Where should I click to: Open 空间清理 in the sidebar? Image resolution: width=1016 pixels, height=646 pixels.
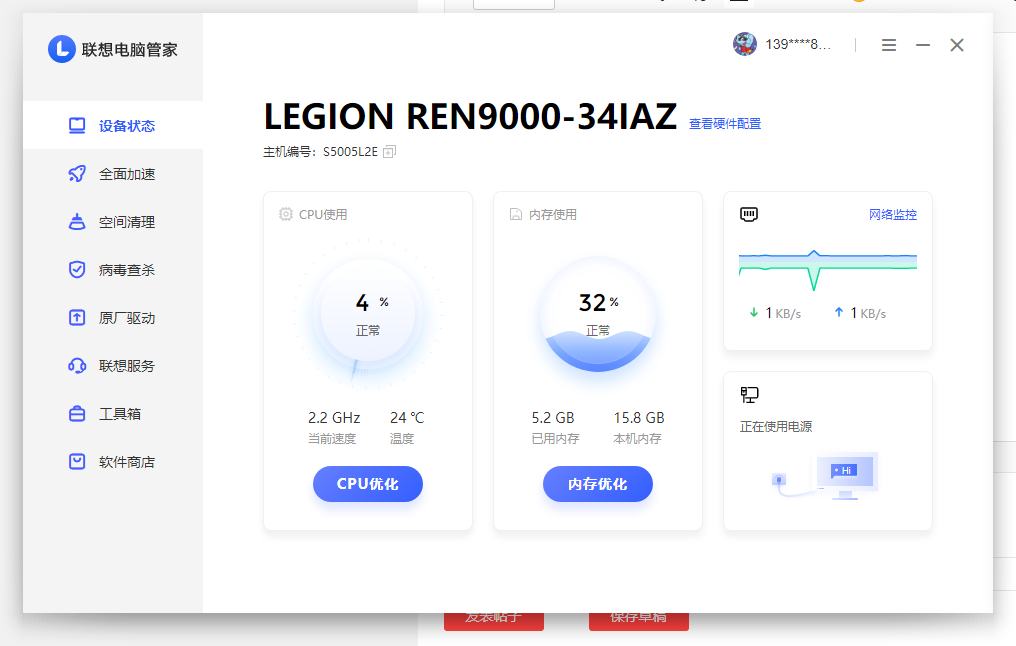[113, 222]
